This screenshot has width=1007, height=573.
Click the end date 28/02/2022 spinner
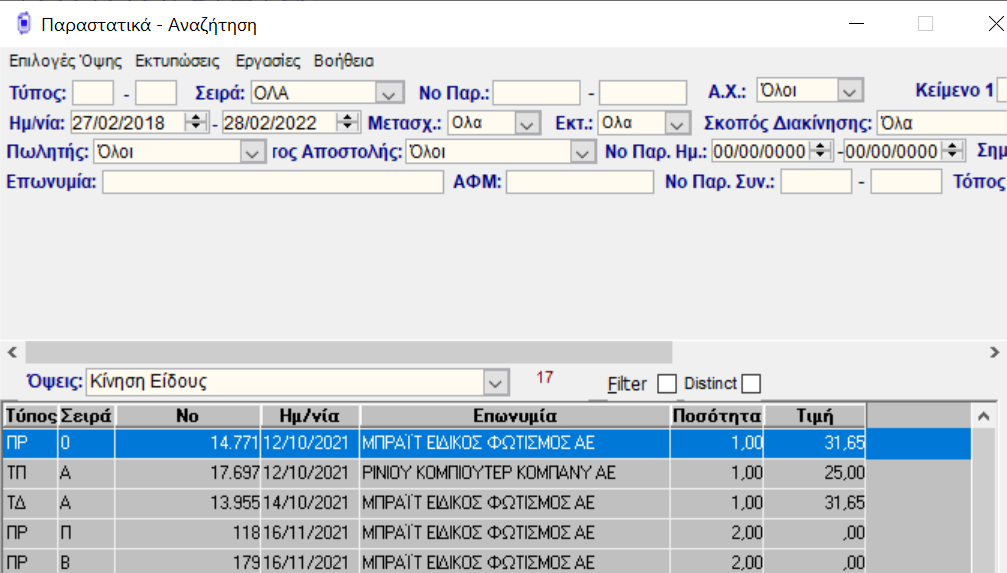[x=348, y=123]
